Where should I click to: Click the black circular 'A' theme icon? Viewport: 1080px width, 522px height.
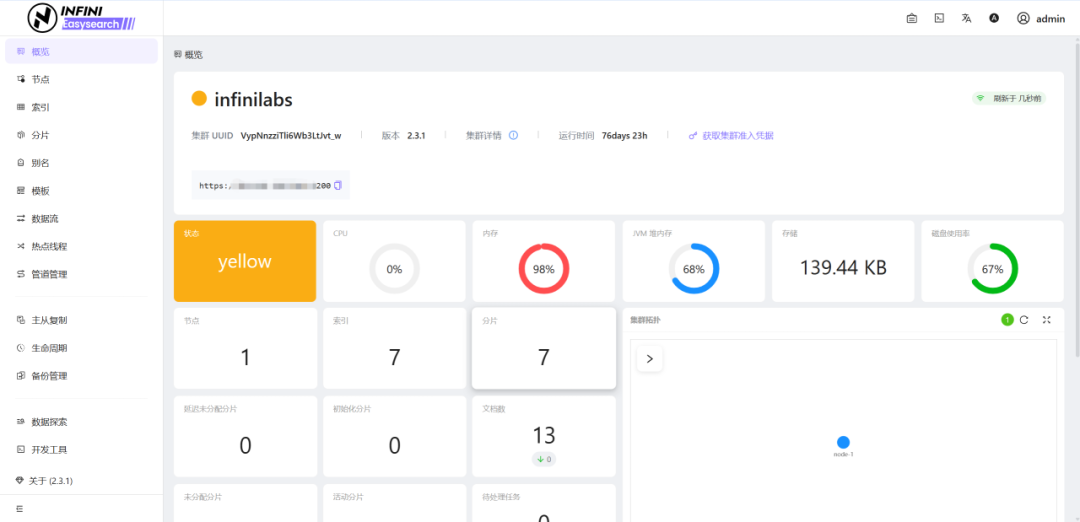(994, 19)
